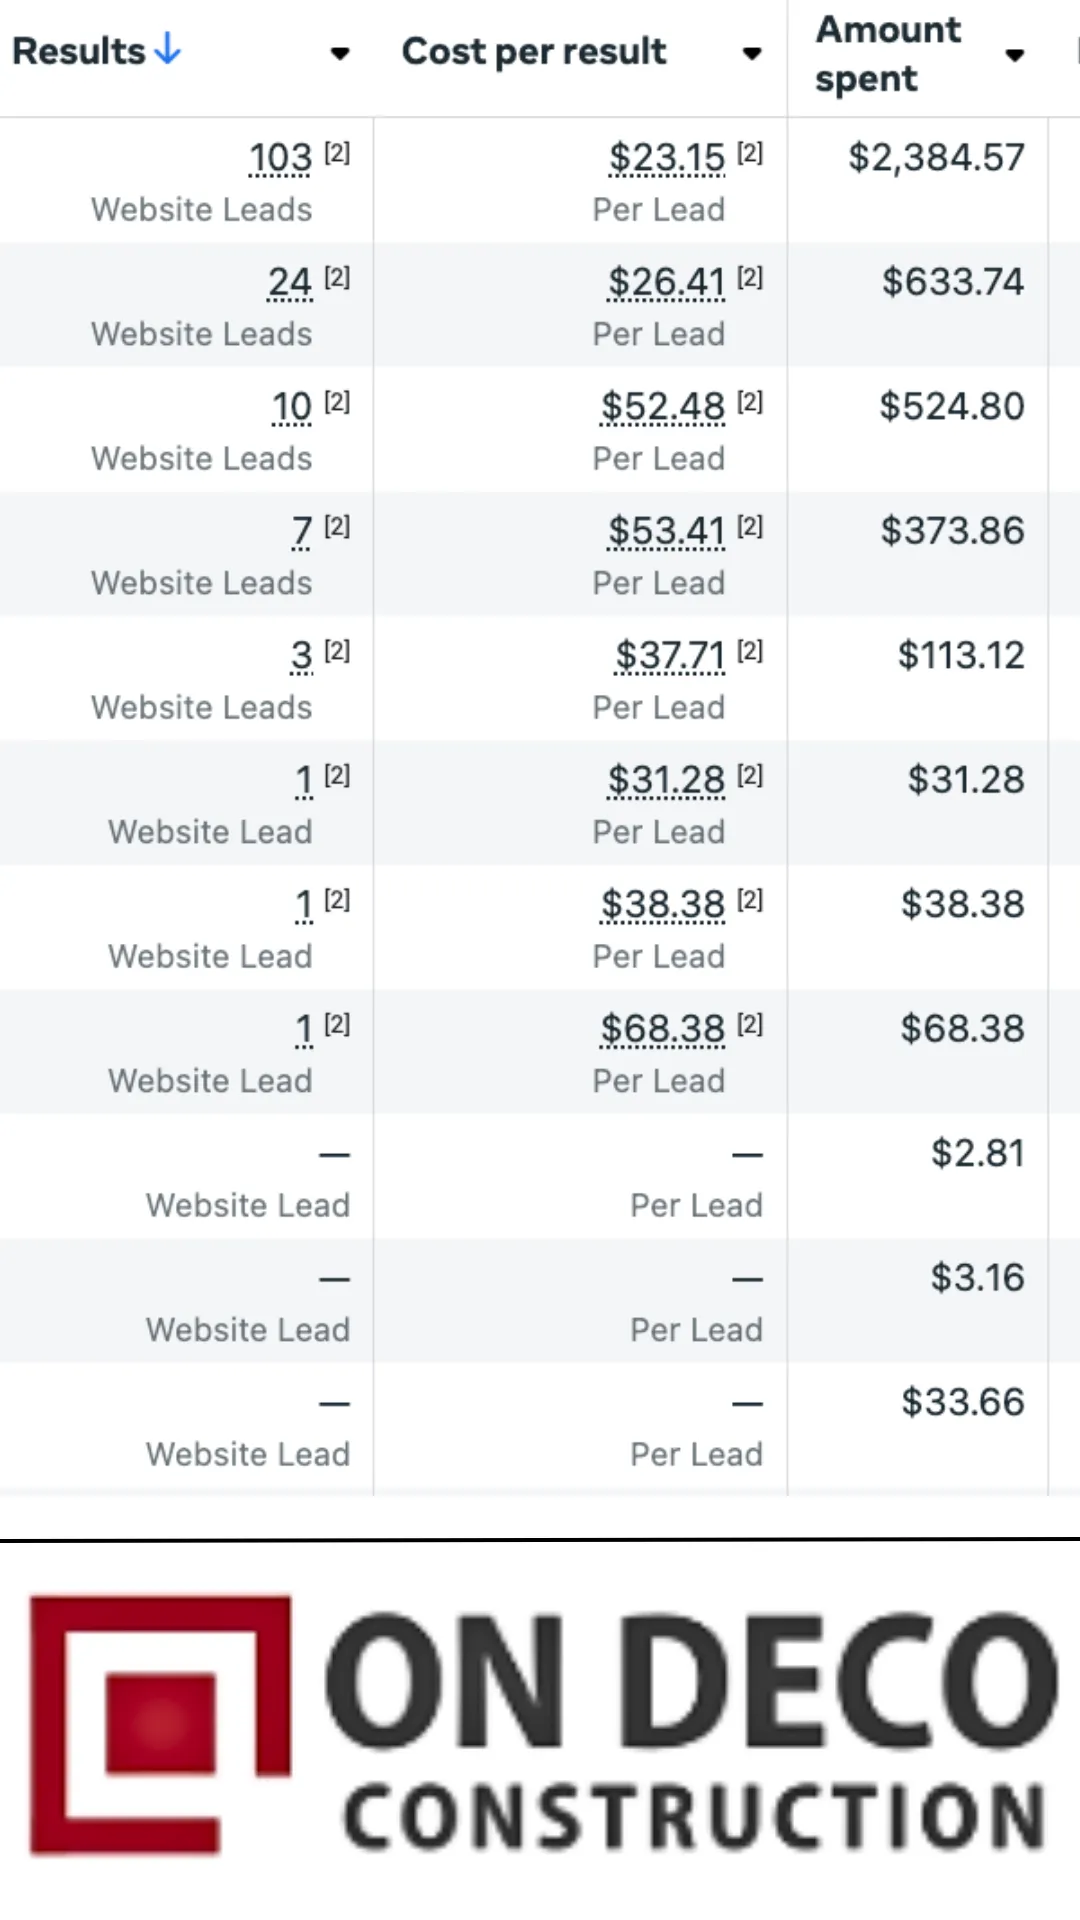The image size is (1080, 1920).
Task: Click the [2] footnote next to $53.41
Action: coord(750,526)
